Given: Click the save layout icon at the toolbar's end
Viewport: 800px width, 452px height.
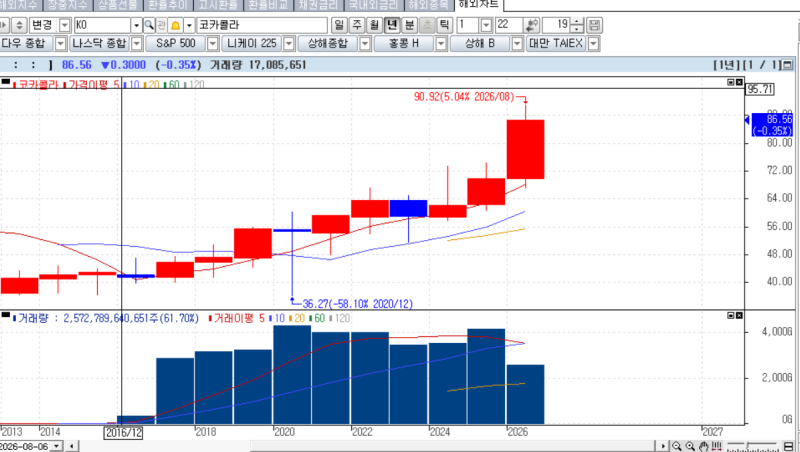Looking at the screenshot, I should click(594, 25).
